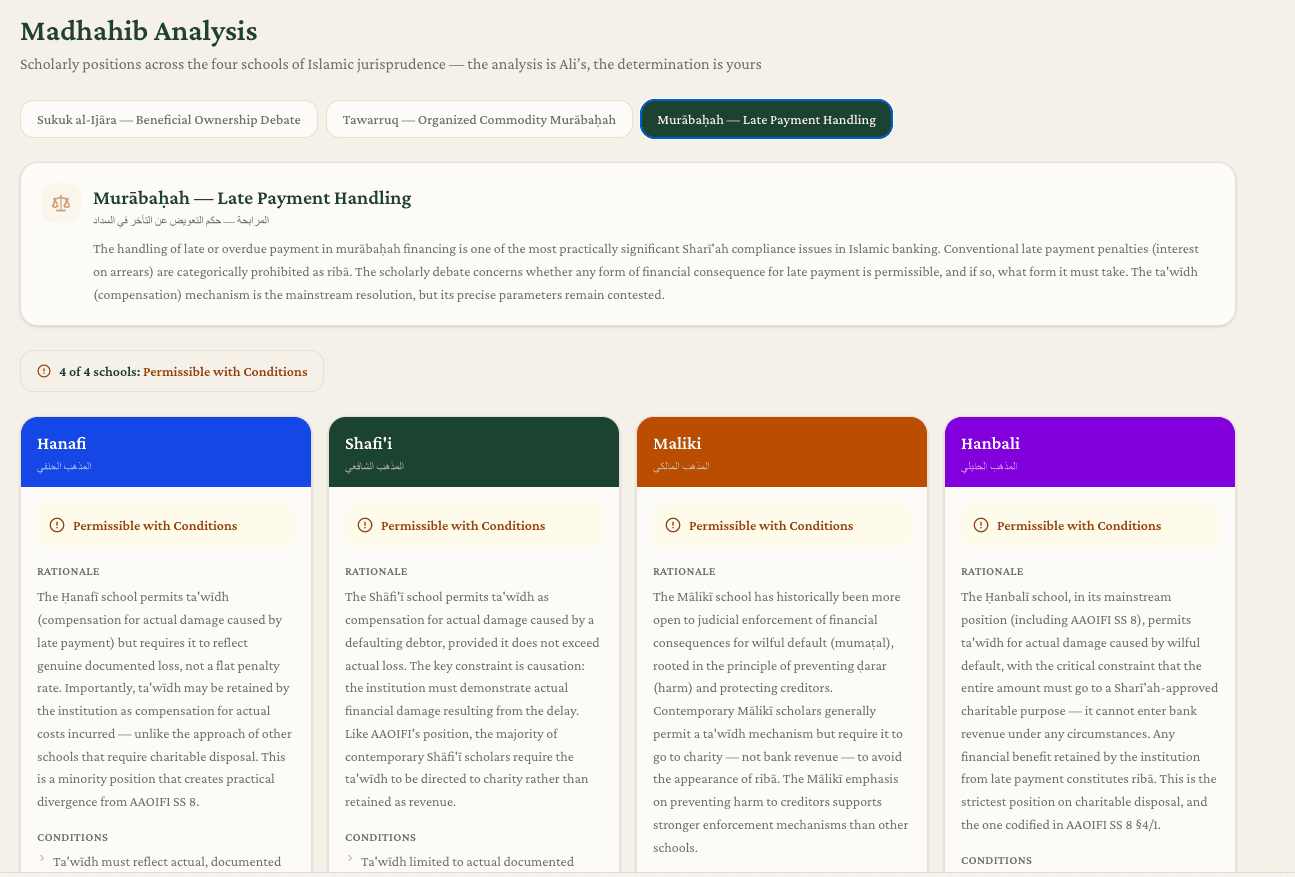Expand Hanafi's first condition via its chevron

click(42, 860)
